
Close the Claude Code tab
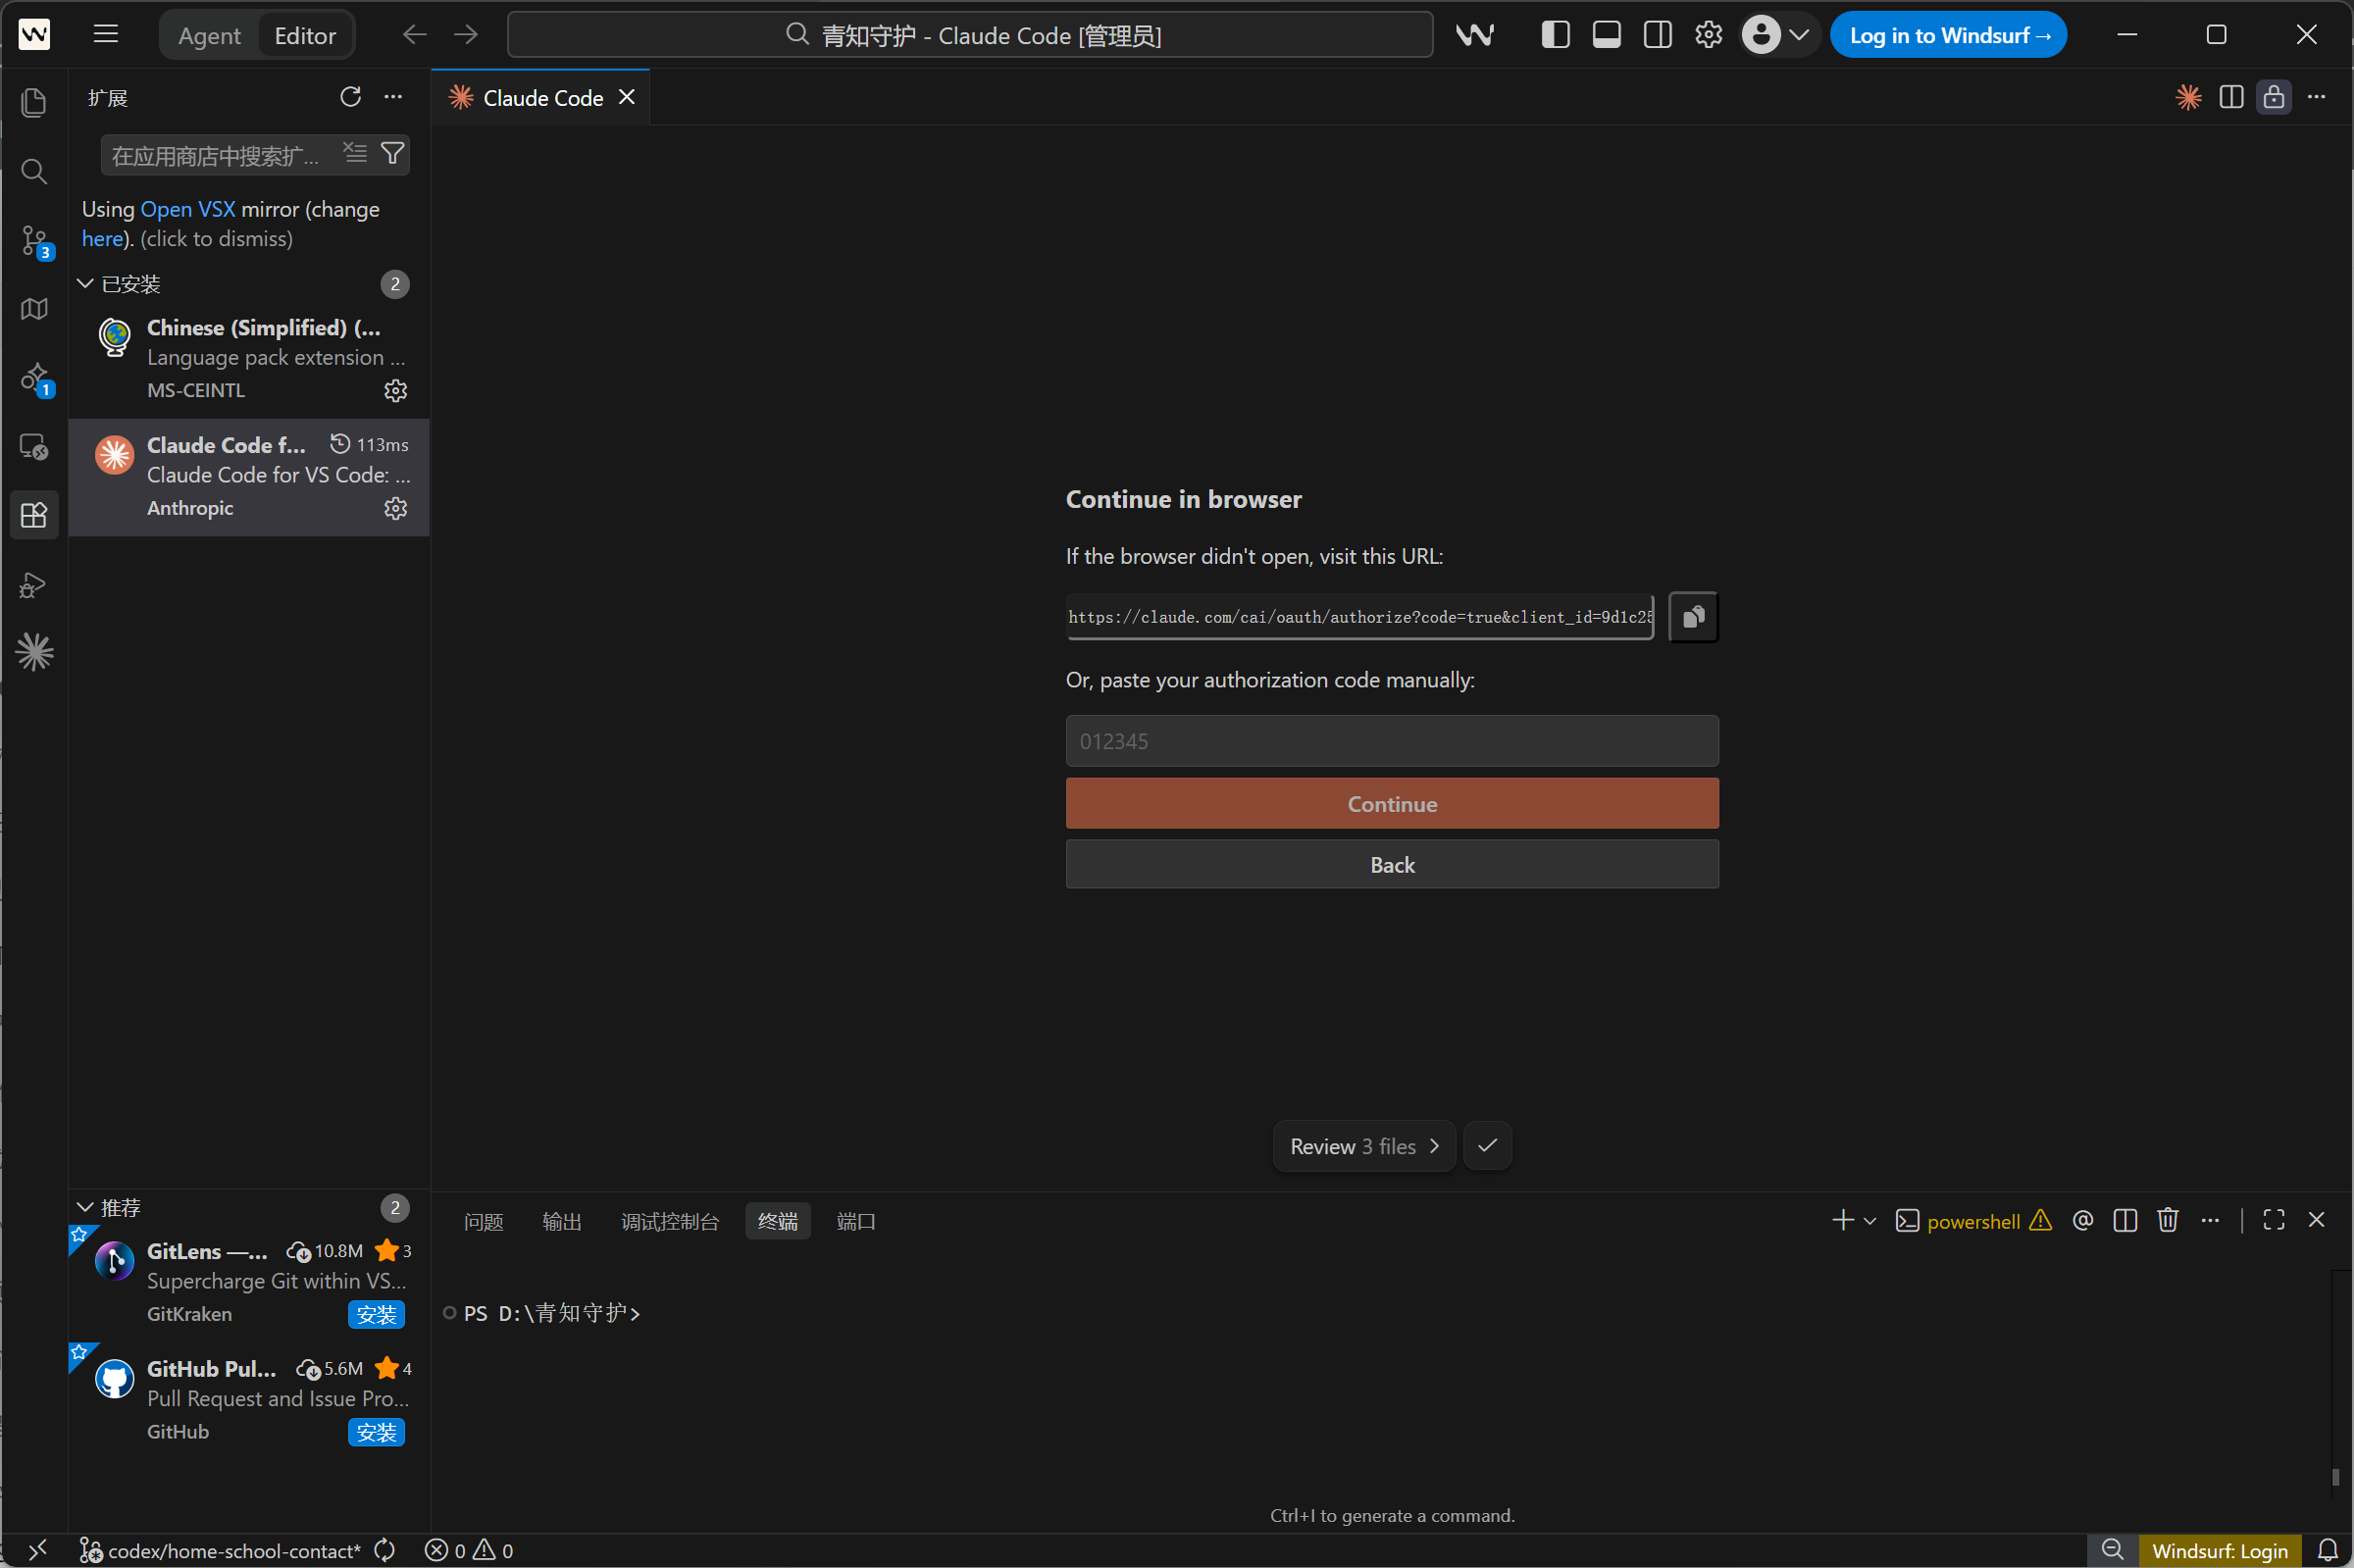[627, 97]
